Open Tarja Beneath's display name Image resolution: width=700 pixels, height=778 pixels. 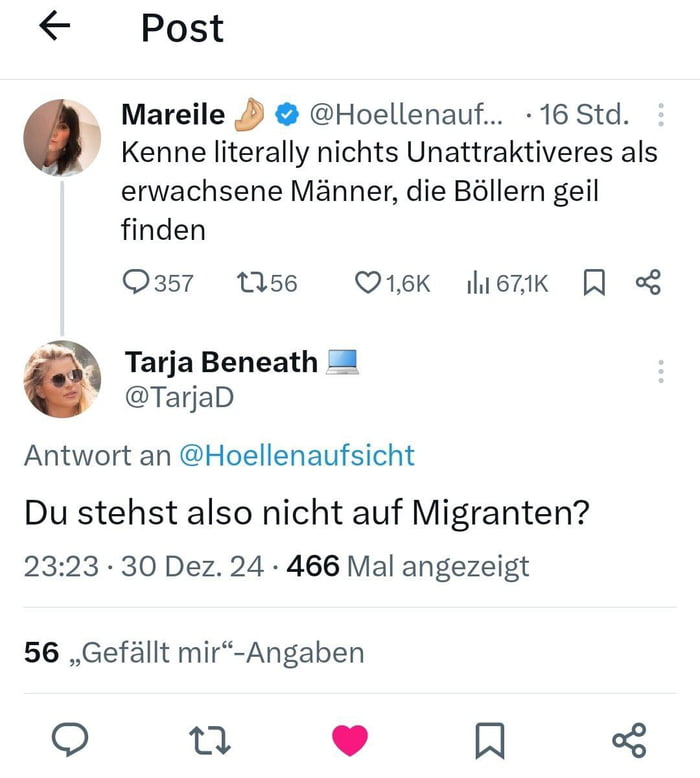tap(221, 362)
